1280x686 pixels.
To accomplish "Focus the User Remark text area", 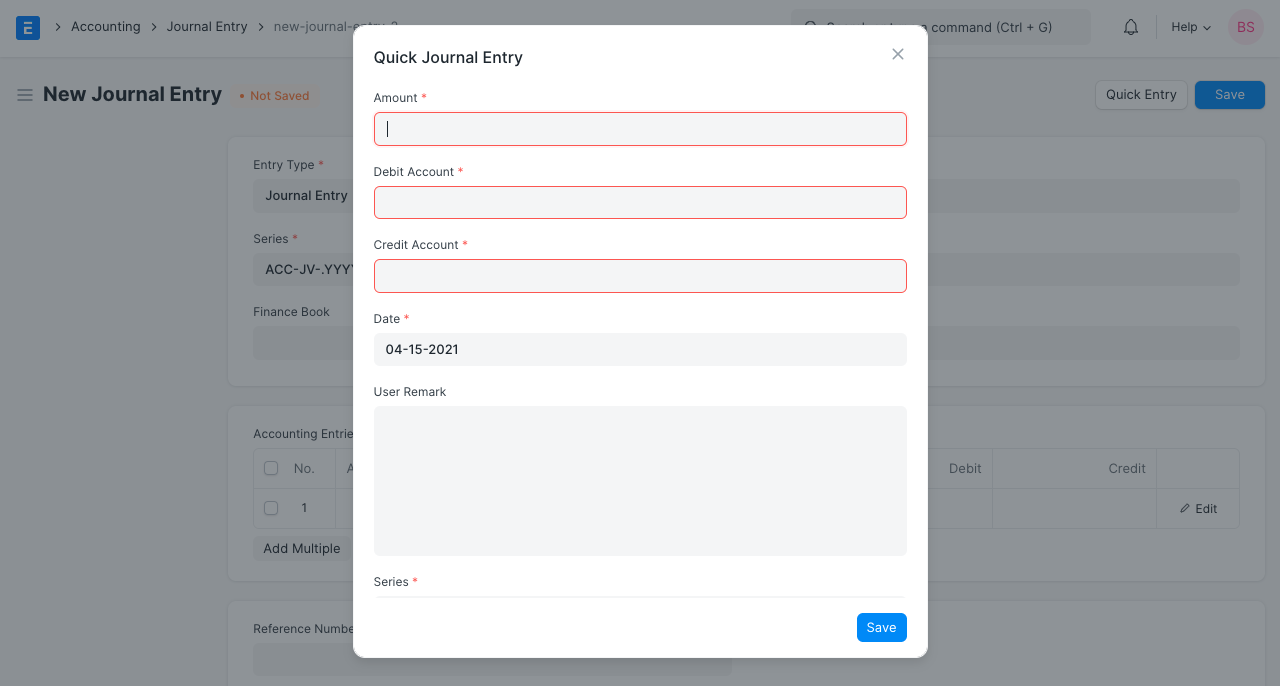I will [640, 480].
